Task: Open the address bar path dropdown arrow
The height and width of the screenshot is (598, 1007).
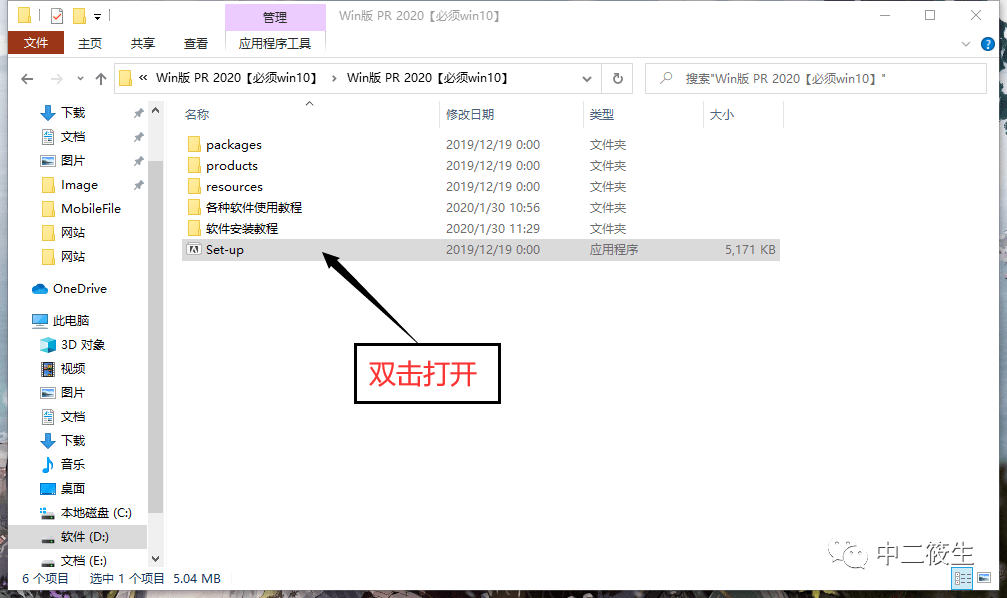Action: pyautogui.click(x=587, y=79)
